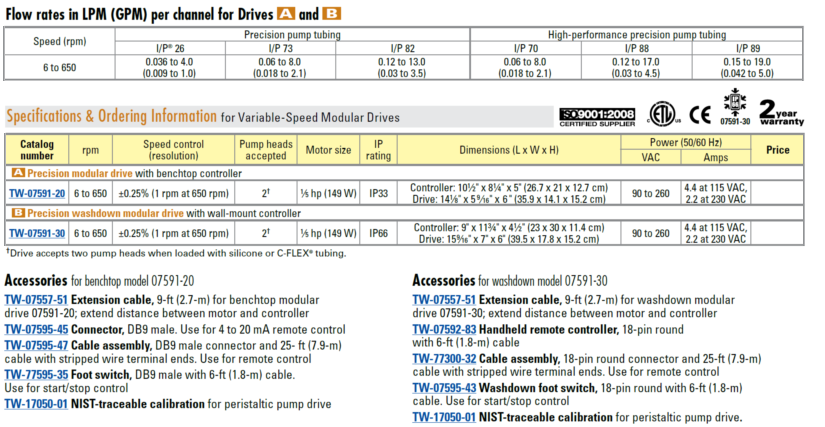Open catalog number link TW-07591-30
825x427 pixels.
(x=37, y=233)
